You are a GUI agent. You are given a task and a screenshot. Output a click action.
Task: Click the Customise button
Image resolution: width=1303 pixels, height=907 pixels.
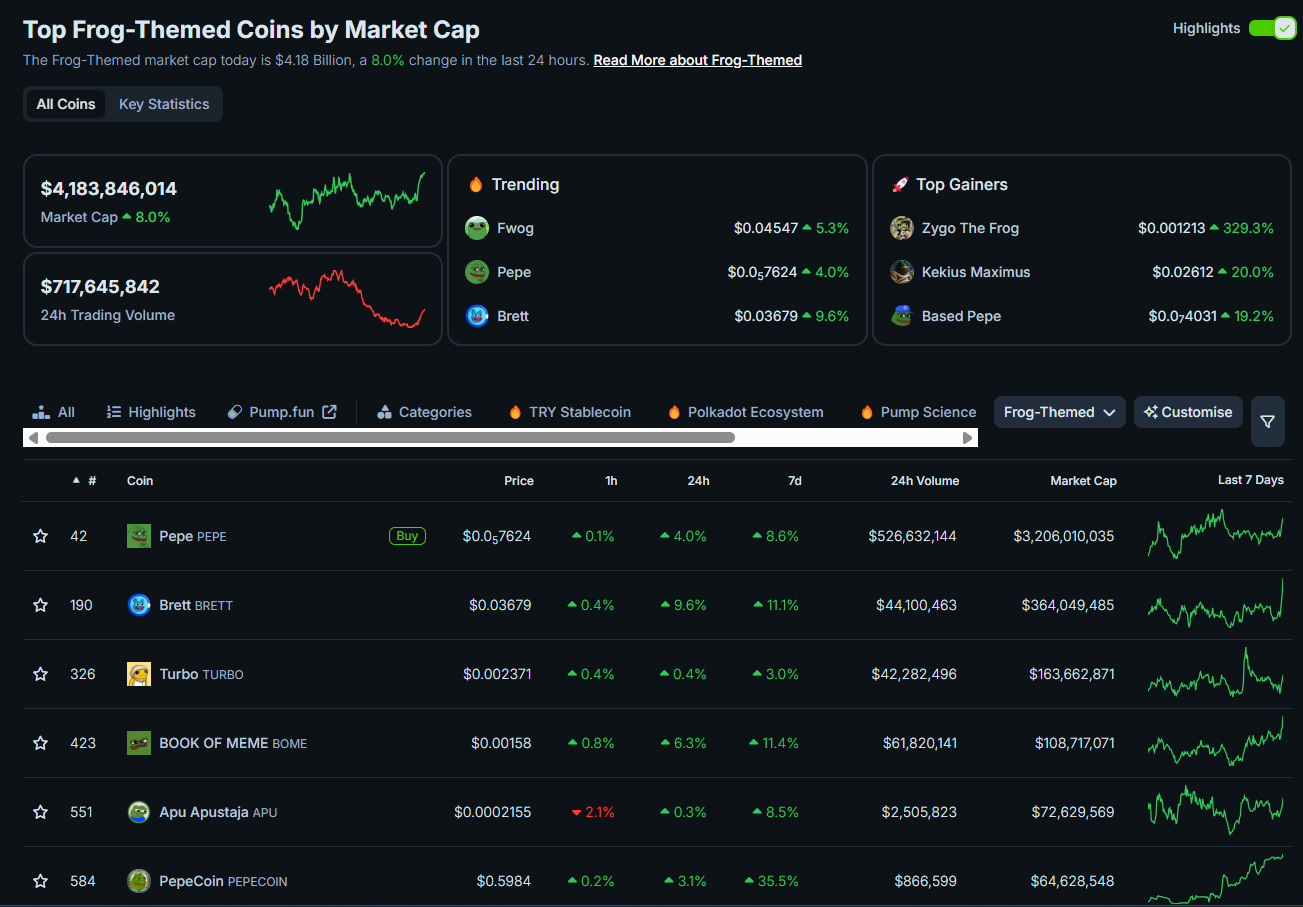pos(1189,412)
